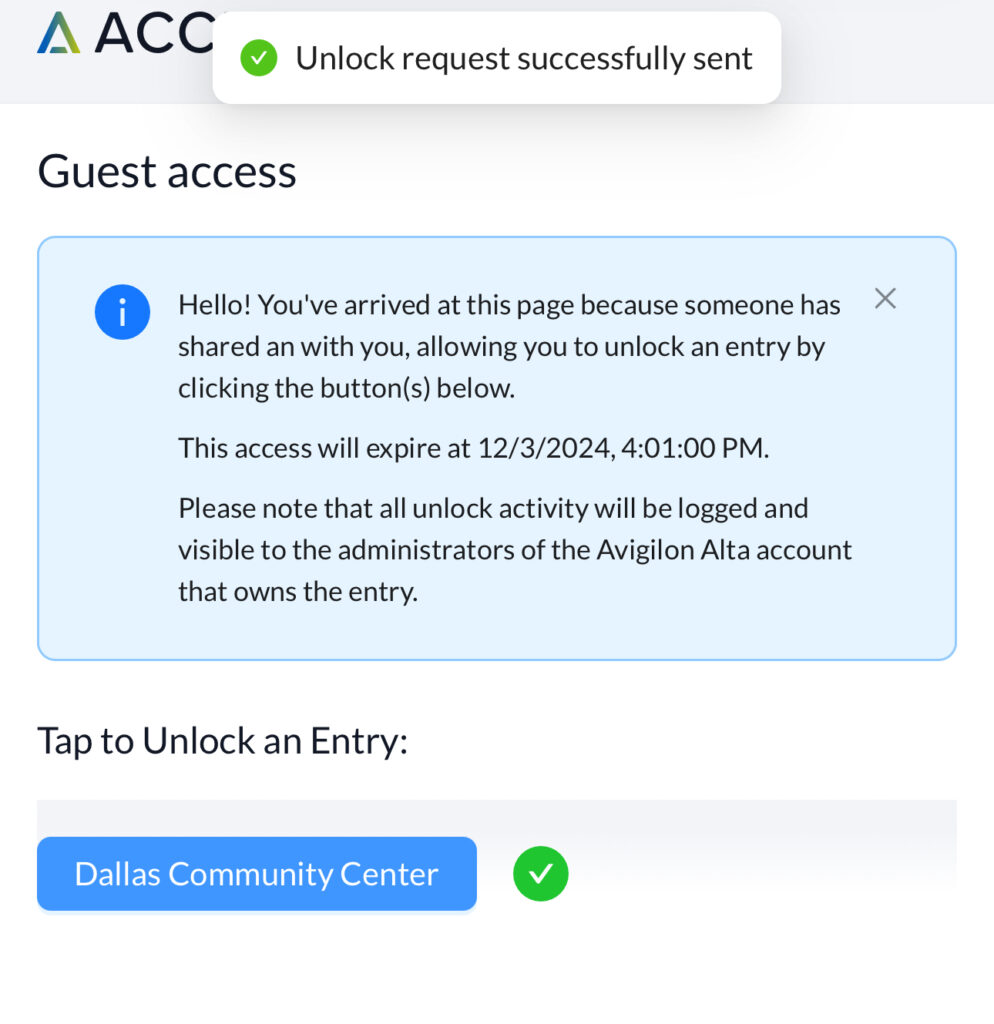Click the 'Avigilon Alta account' text
This screenshot has width=994, height=1024.
(x=724, y=550)
